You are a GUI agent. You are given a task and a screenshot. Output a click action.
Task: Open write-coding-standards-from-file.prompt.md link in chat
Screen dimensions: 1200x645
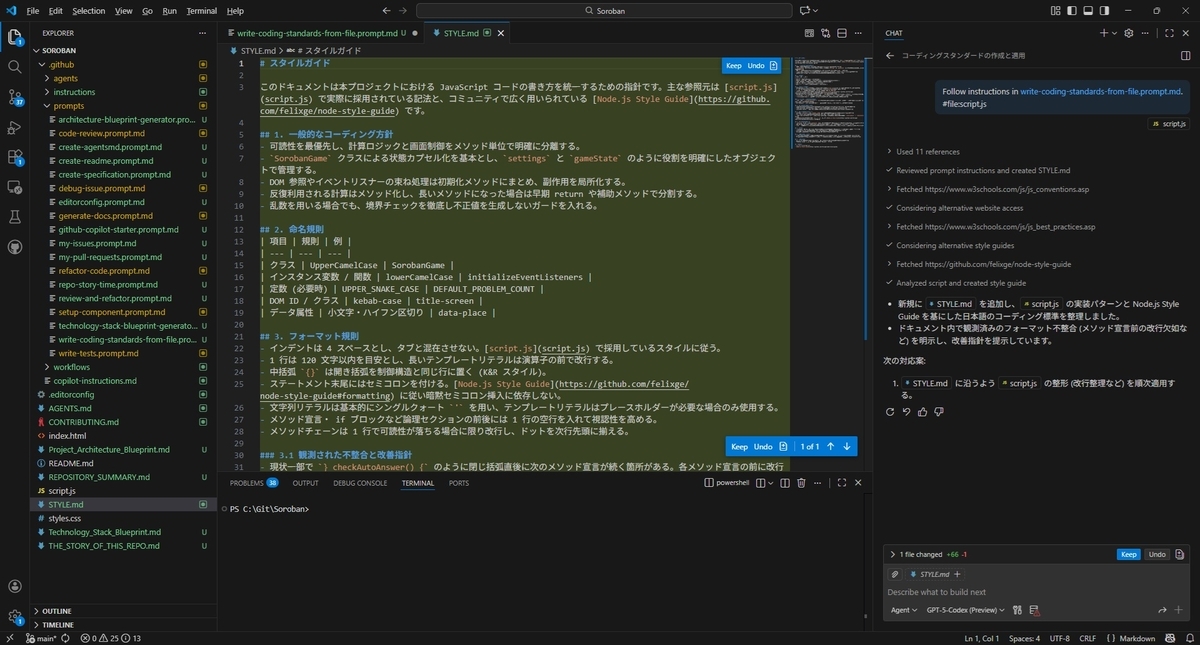[x=1101, y=91]
